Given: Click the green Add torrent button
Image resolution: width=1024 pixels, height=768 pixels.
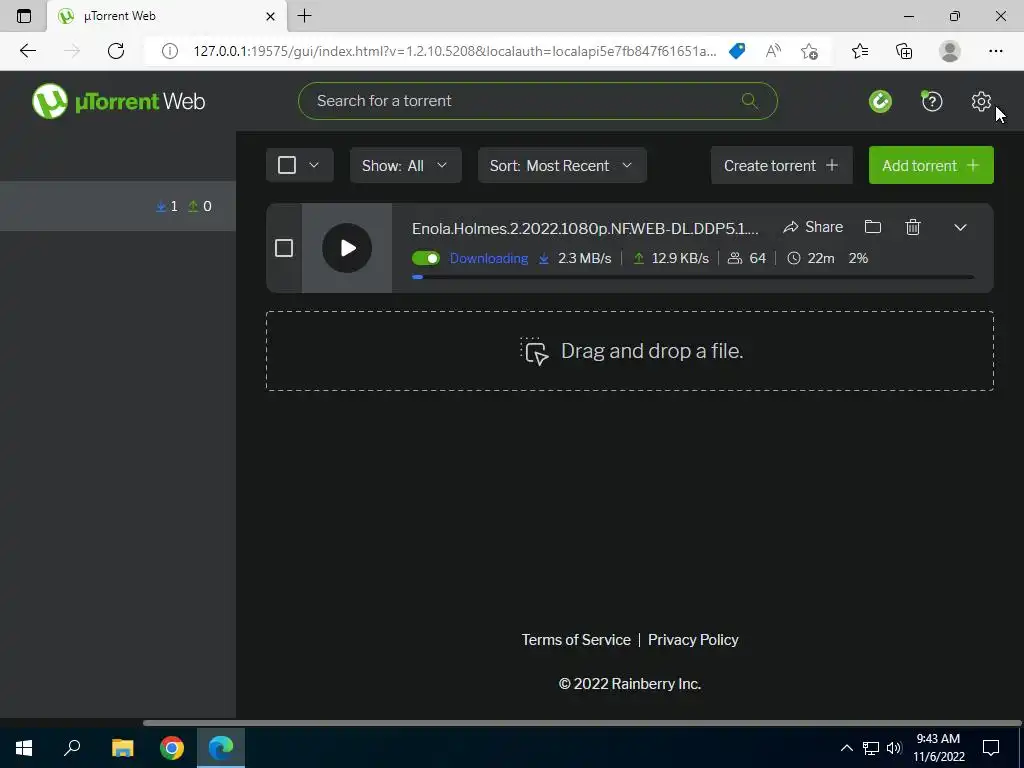Looking at the screenshot, I should 931,165.
